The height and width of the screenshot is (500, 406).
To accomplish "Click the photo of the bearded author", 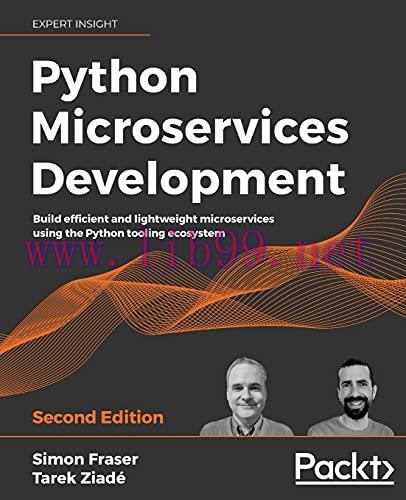I will [351, 397].
